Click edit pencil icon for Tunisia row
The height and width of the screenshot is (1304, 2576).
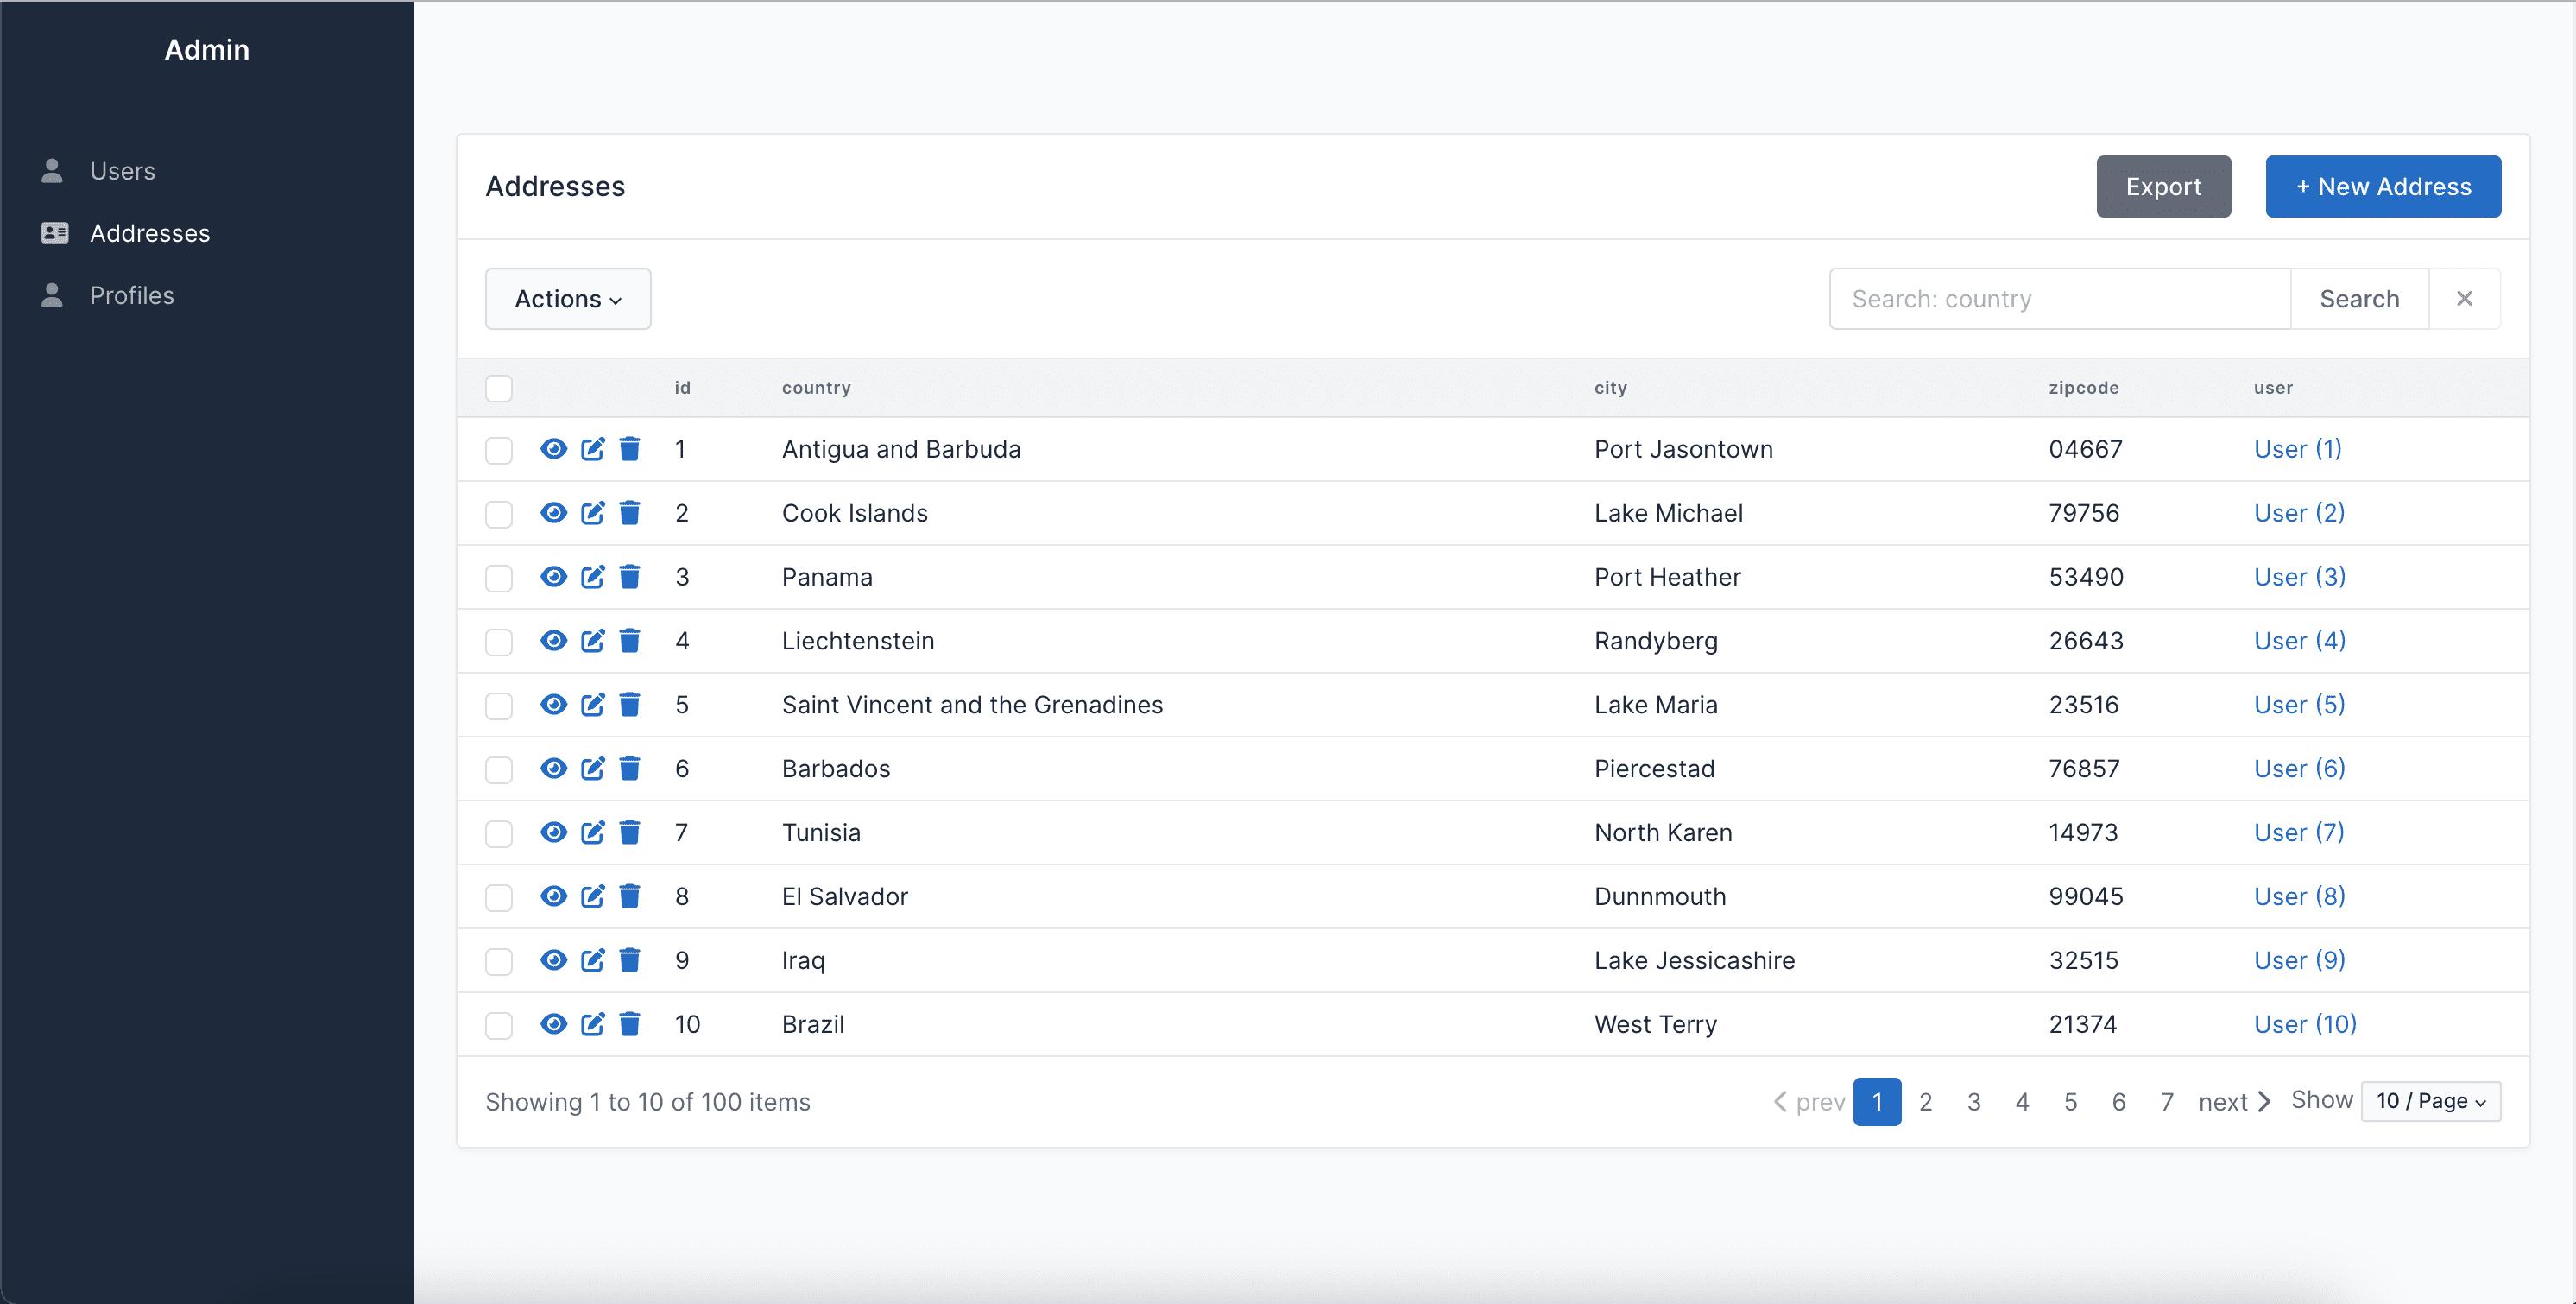point(593,832)
